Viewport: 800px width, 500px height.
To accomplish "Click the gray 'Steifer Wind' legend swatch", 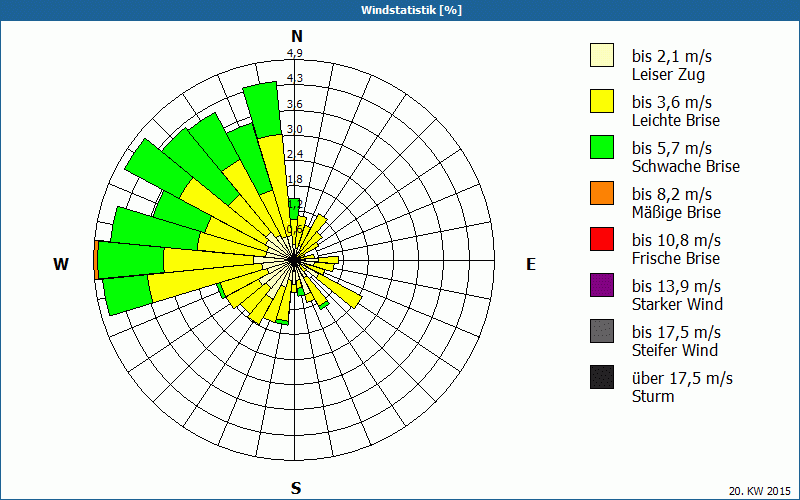I will [x=601, y=331].
